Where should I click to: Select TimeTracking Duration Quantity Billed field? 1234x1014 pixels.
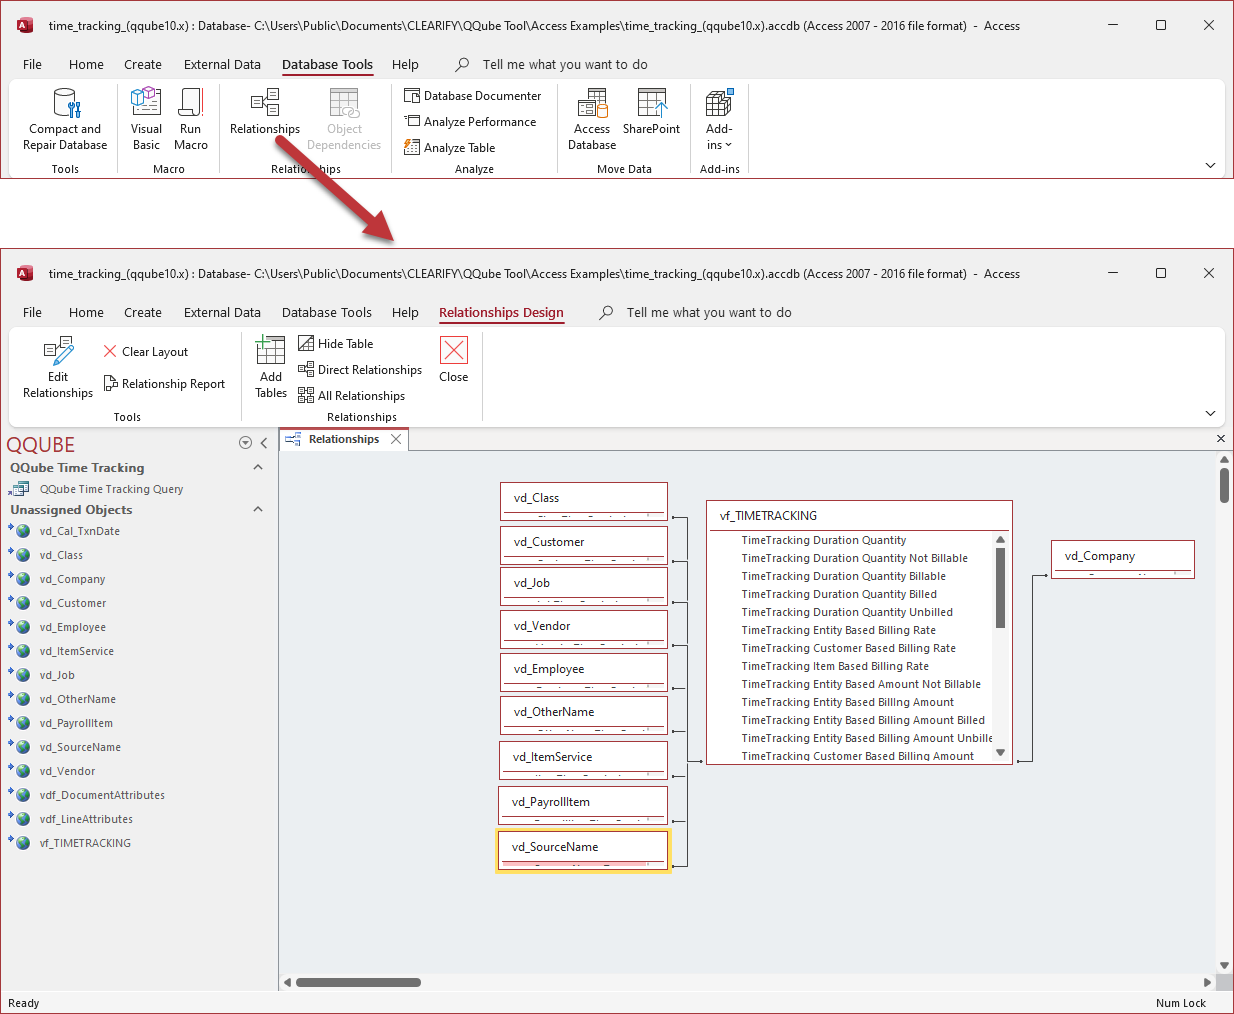click(x=839, y=594)
